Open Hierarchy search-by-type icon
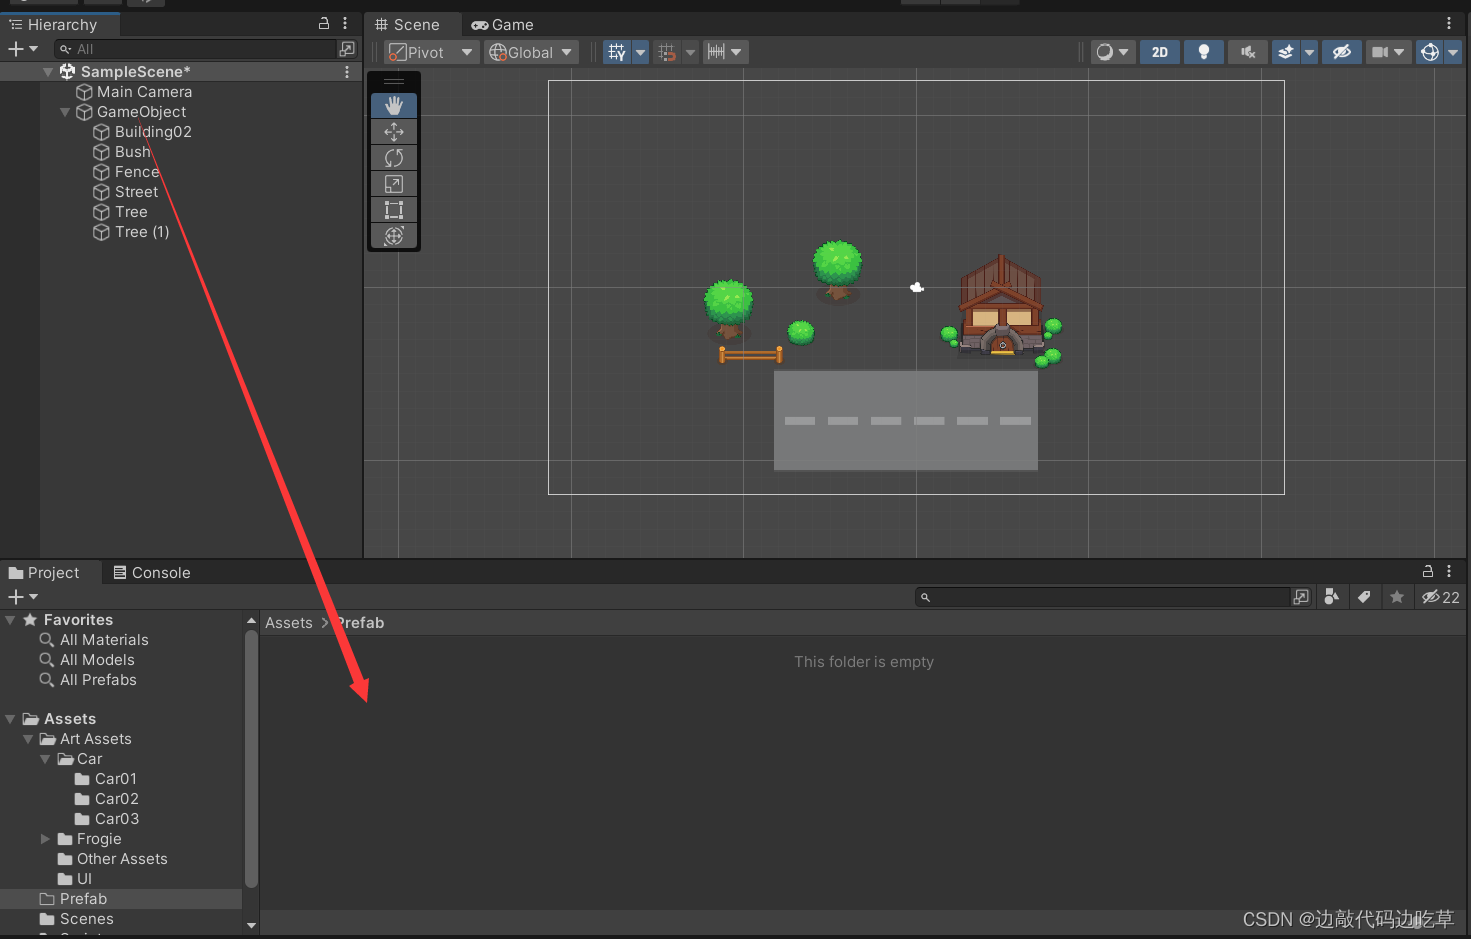This screenshot has height=939, width=1471. (x=347, y=49)
